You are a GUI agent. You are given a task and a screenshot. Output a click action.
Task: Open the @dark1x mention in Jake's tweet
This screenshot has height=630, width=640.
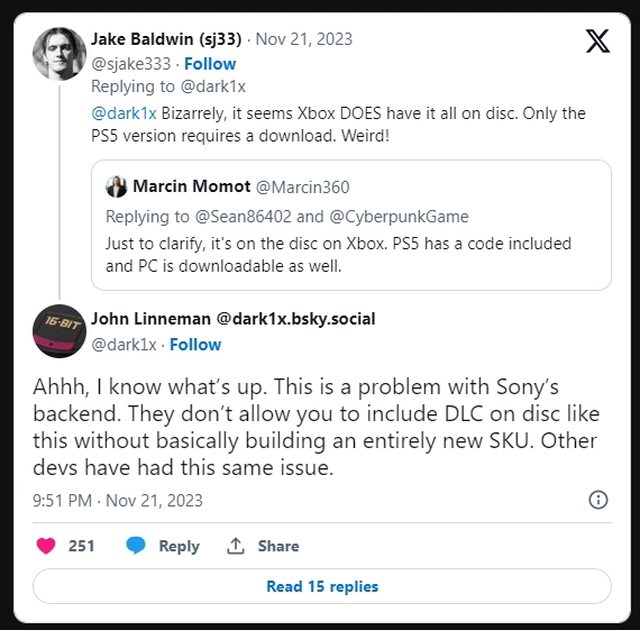(x=121, y=112)
